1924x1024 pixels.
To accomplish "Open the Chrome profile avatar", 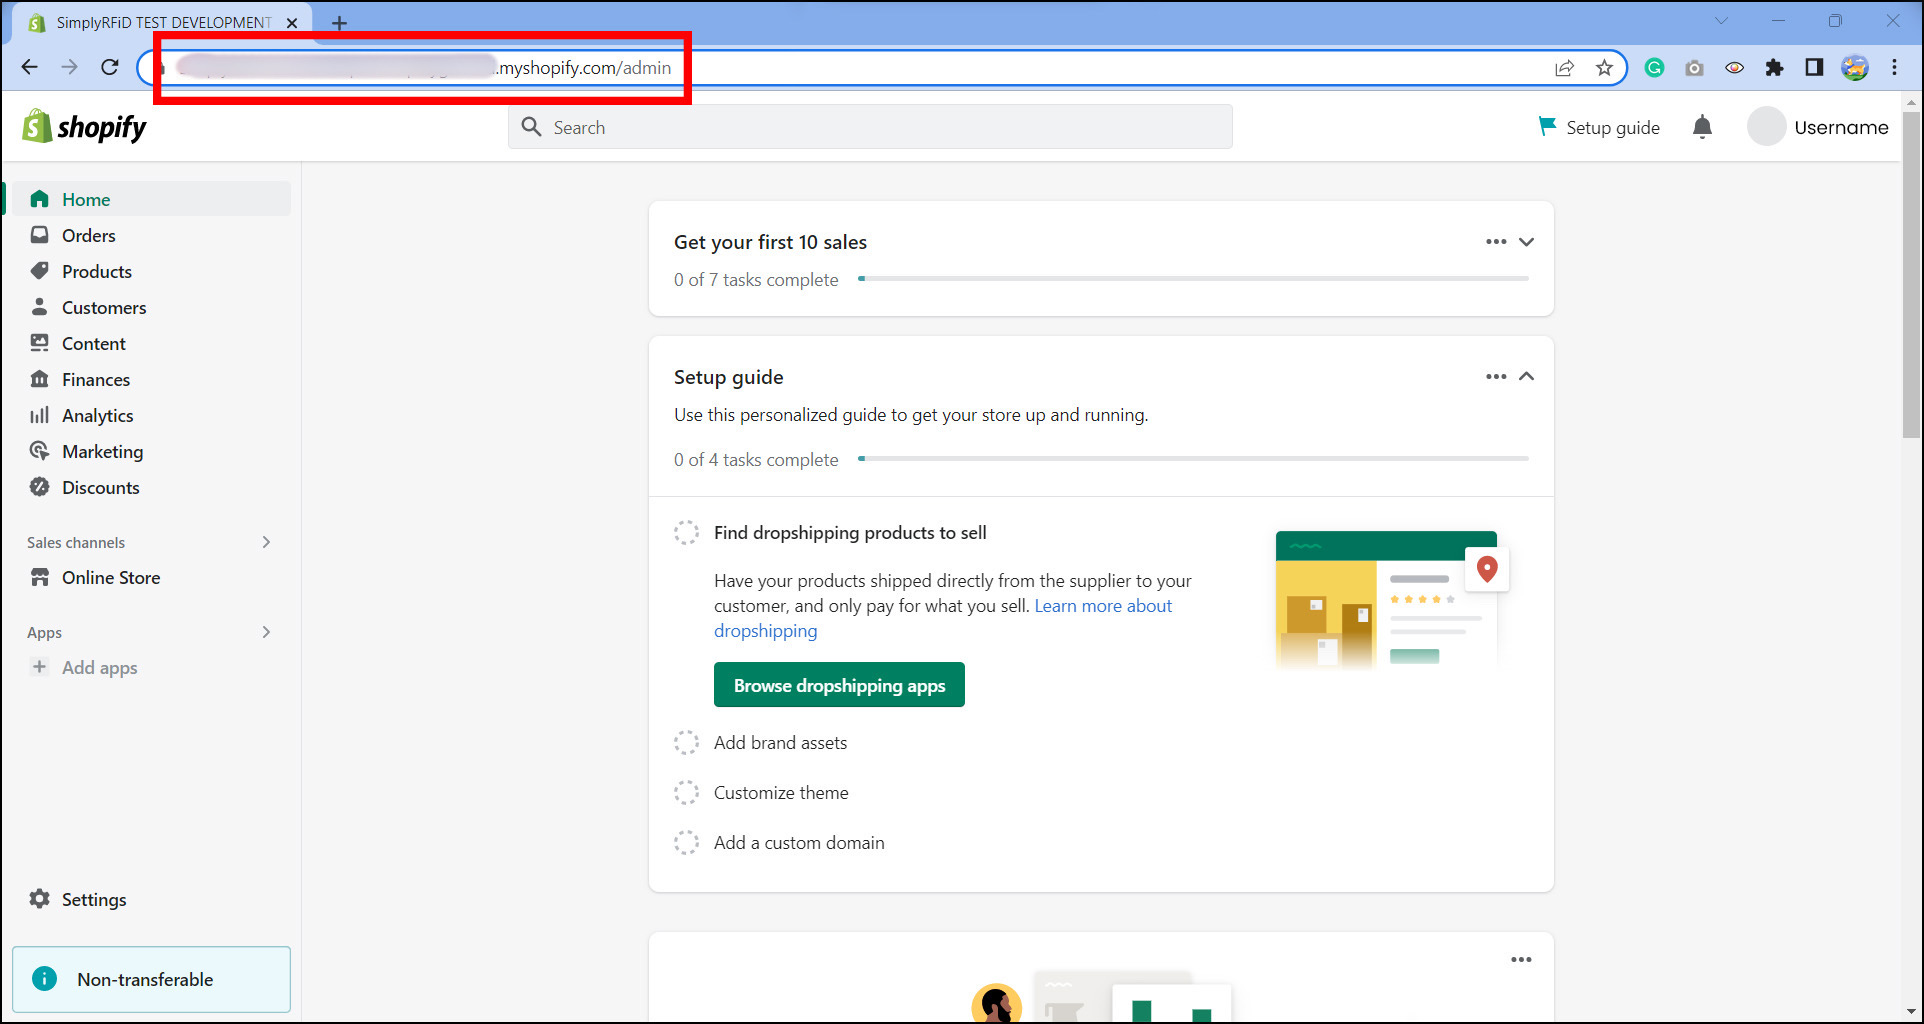I will [1854, 67].
